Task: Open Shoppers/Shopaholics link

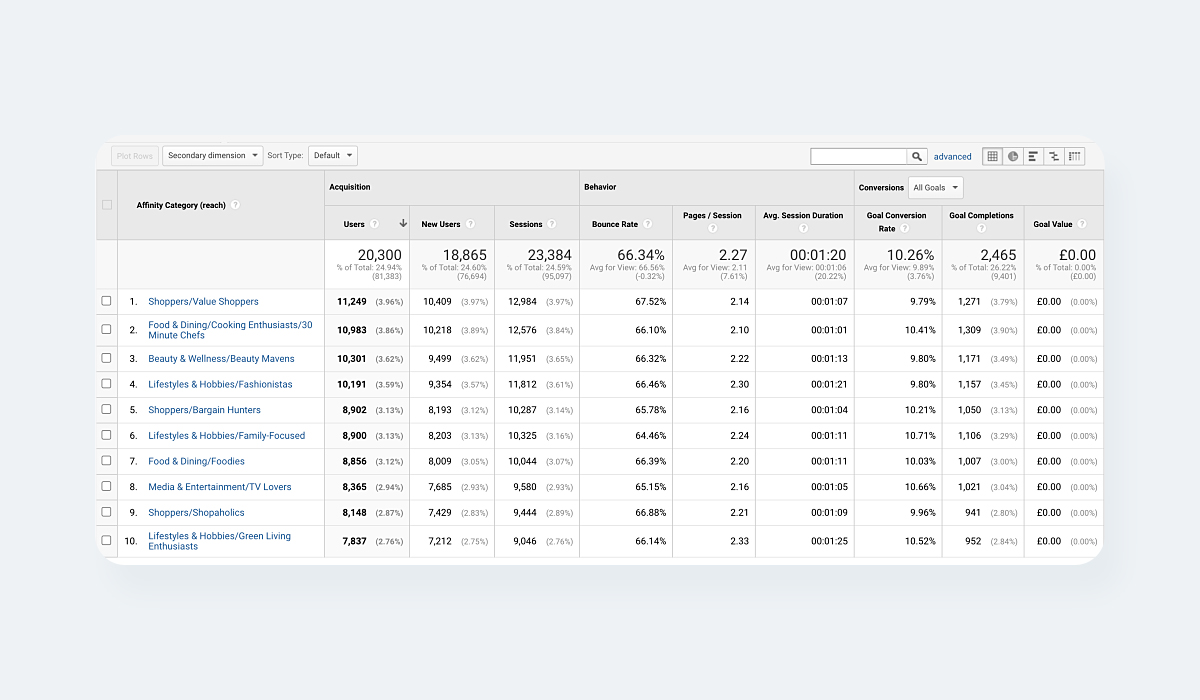Action: pos(196,513)
